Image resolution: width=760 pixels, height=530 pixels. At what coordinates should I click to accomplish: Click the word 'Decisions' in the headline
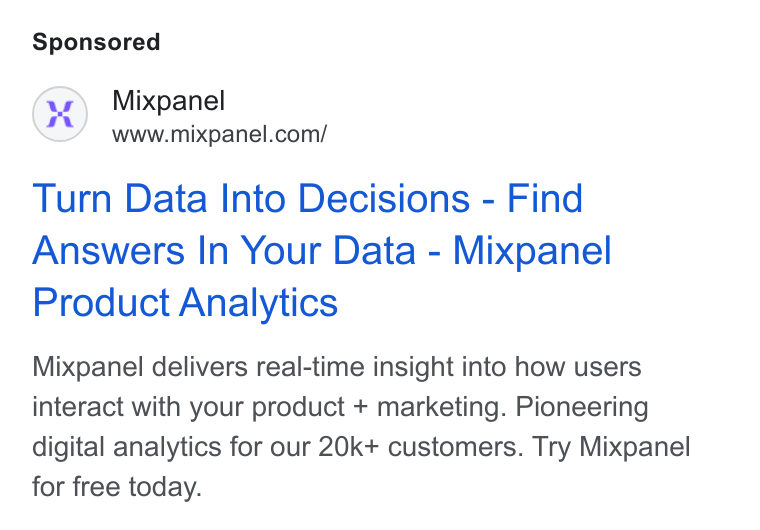point(383,198)
